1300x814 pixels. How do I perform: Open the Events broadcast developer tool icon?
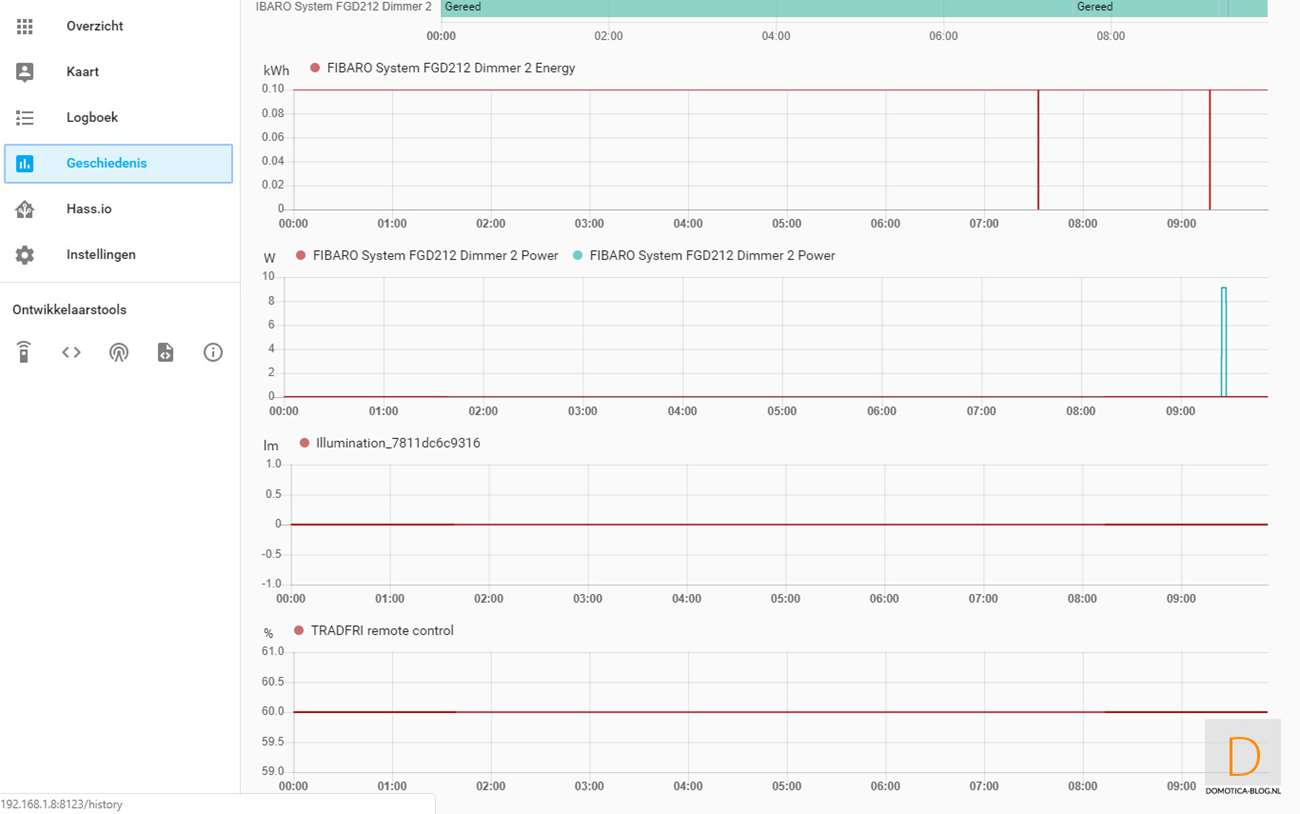[x=119, y=352]
